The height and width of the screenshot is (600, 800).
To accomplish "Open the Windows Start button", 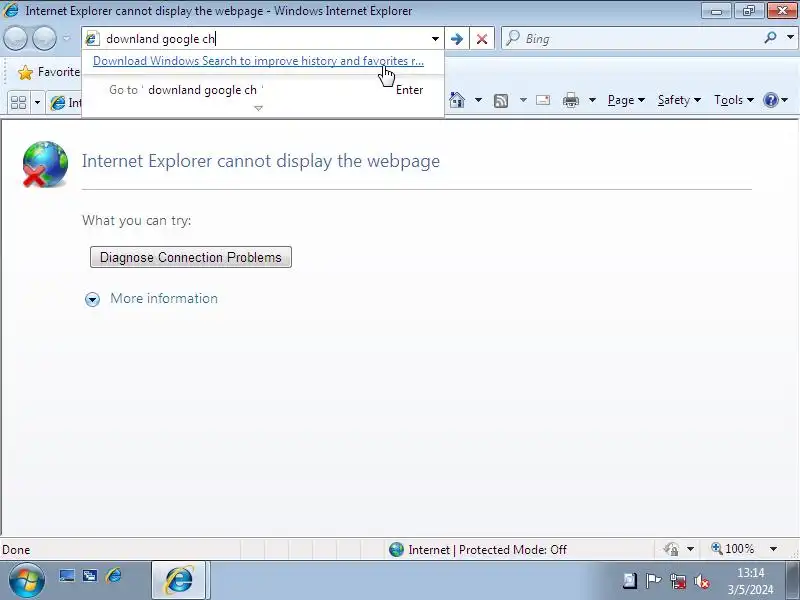I will [x=27, y=581].
